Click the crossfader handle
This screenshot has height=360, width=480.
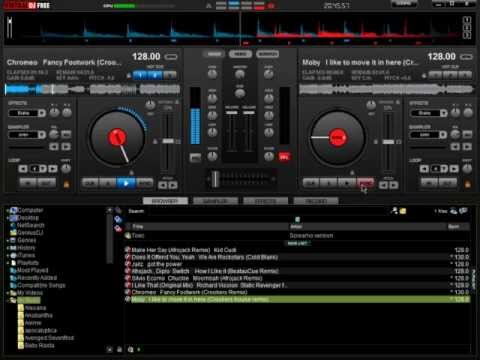(x=216, y=179)
